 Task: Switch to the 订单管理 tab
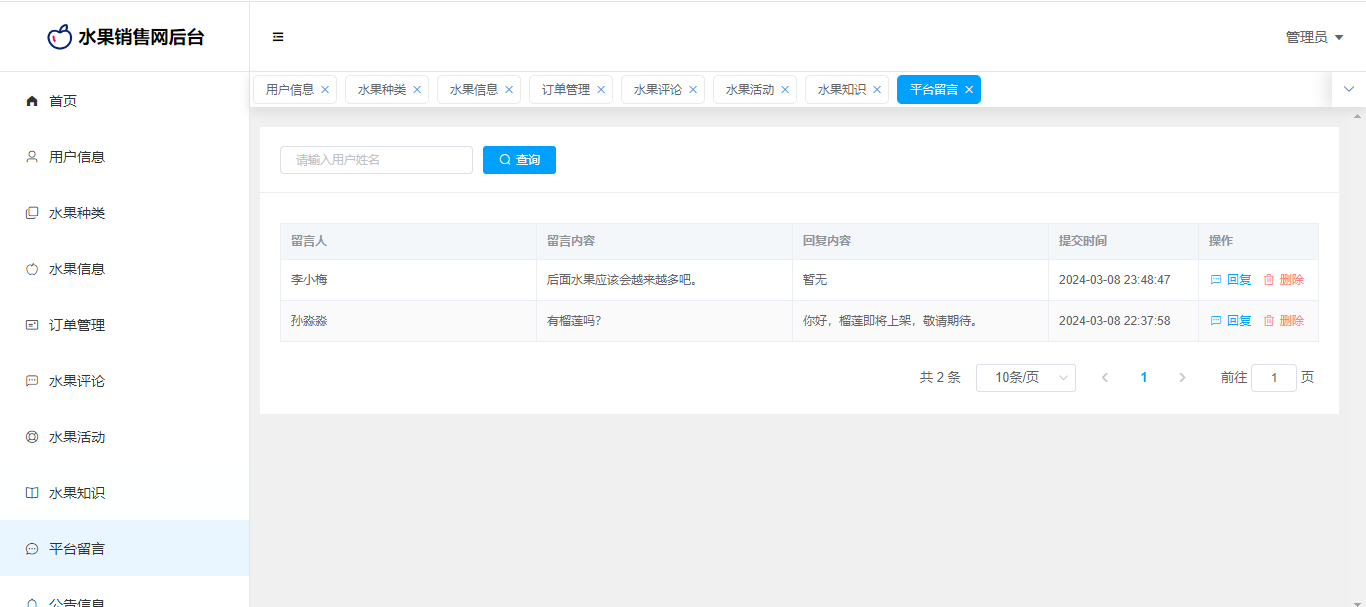tap(565, 90)
